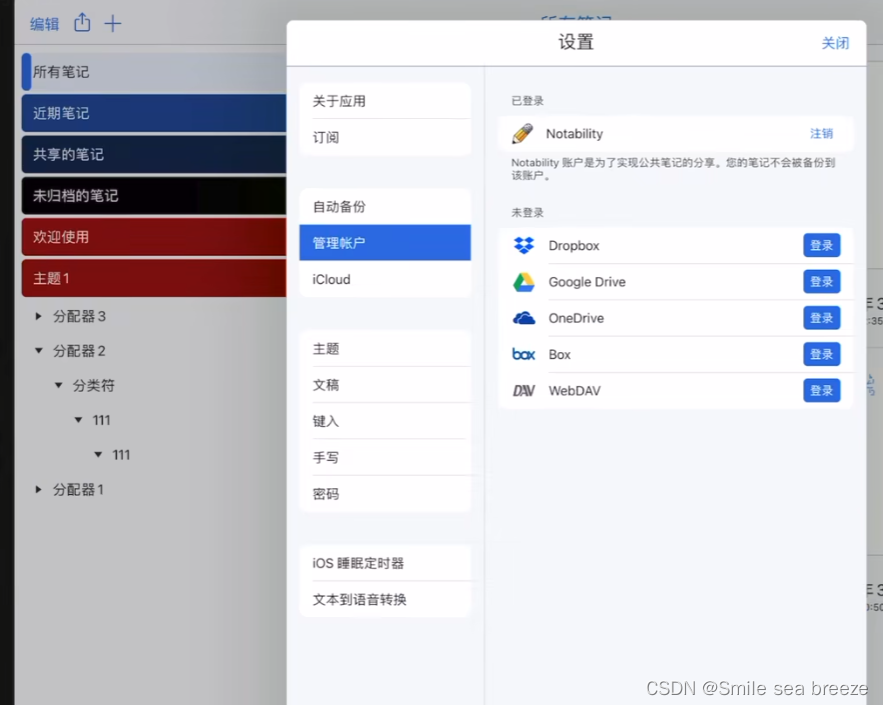883x705 pixels.
Task: Click 登录 next to WebDAV
Action: click(x=821, y=390)
